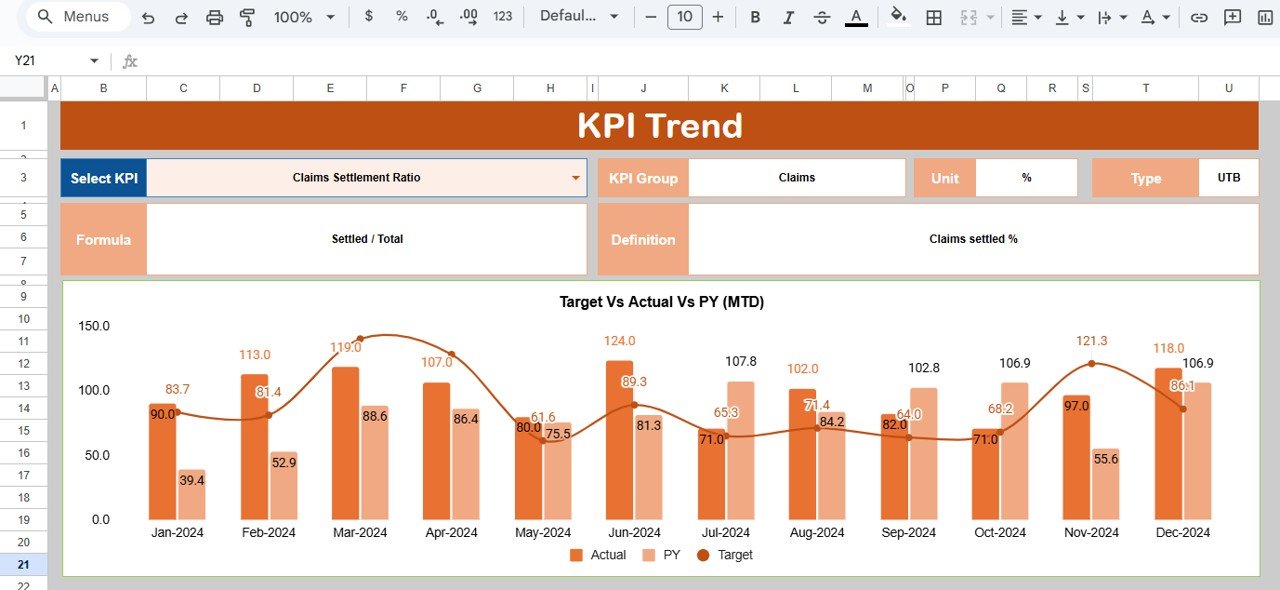Open the More number formats 123 menu
This screenshot has width=1280, height=590.
[503, 17]
